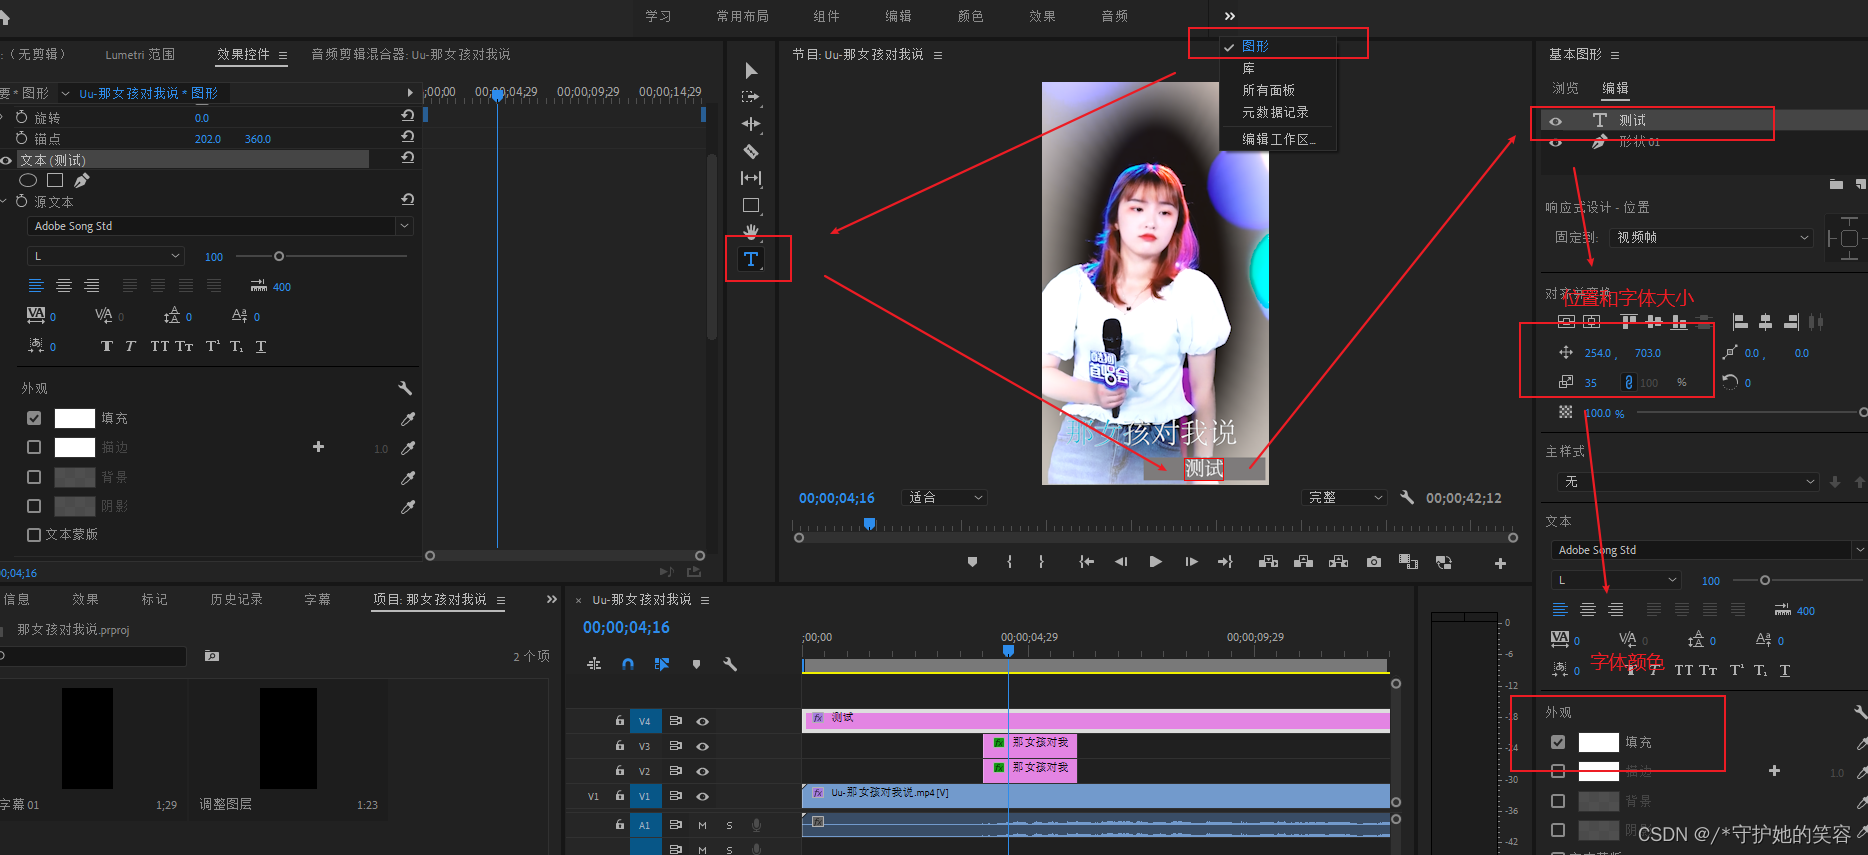Hide the 测试 text layer eye
Image resolution: width=1868 pixels, height=855 pixels.
pyautogui.click(x=1555, y=121)
